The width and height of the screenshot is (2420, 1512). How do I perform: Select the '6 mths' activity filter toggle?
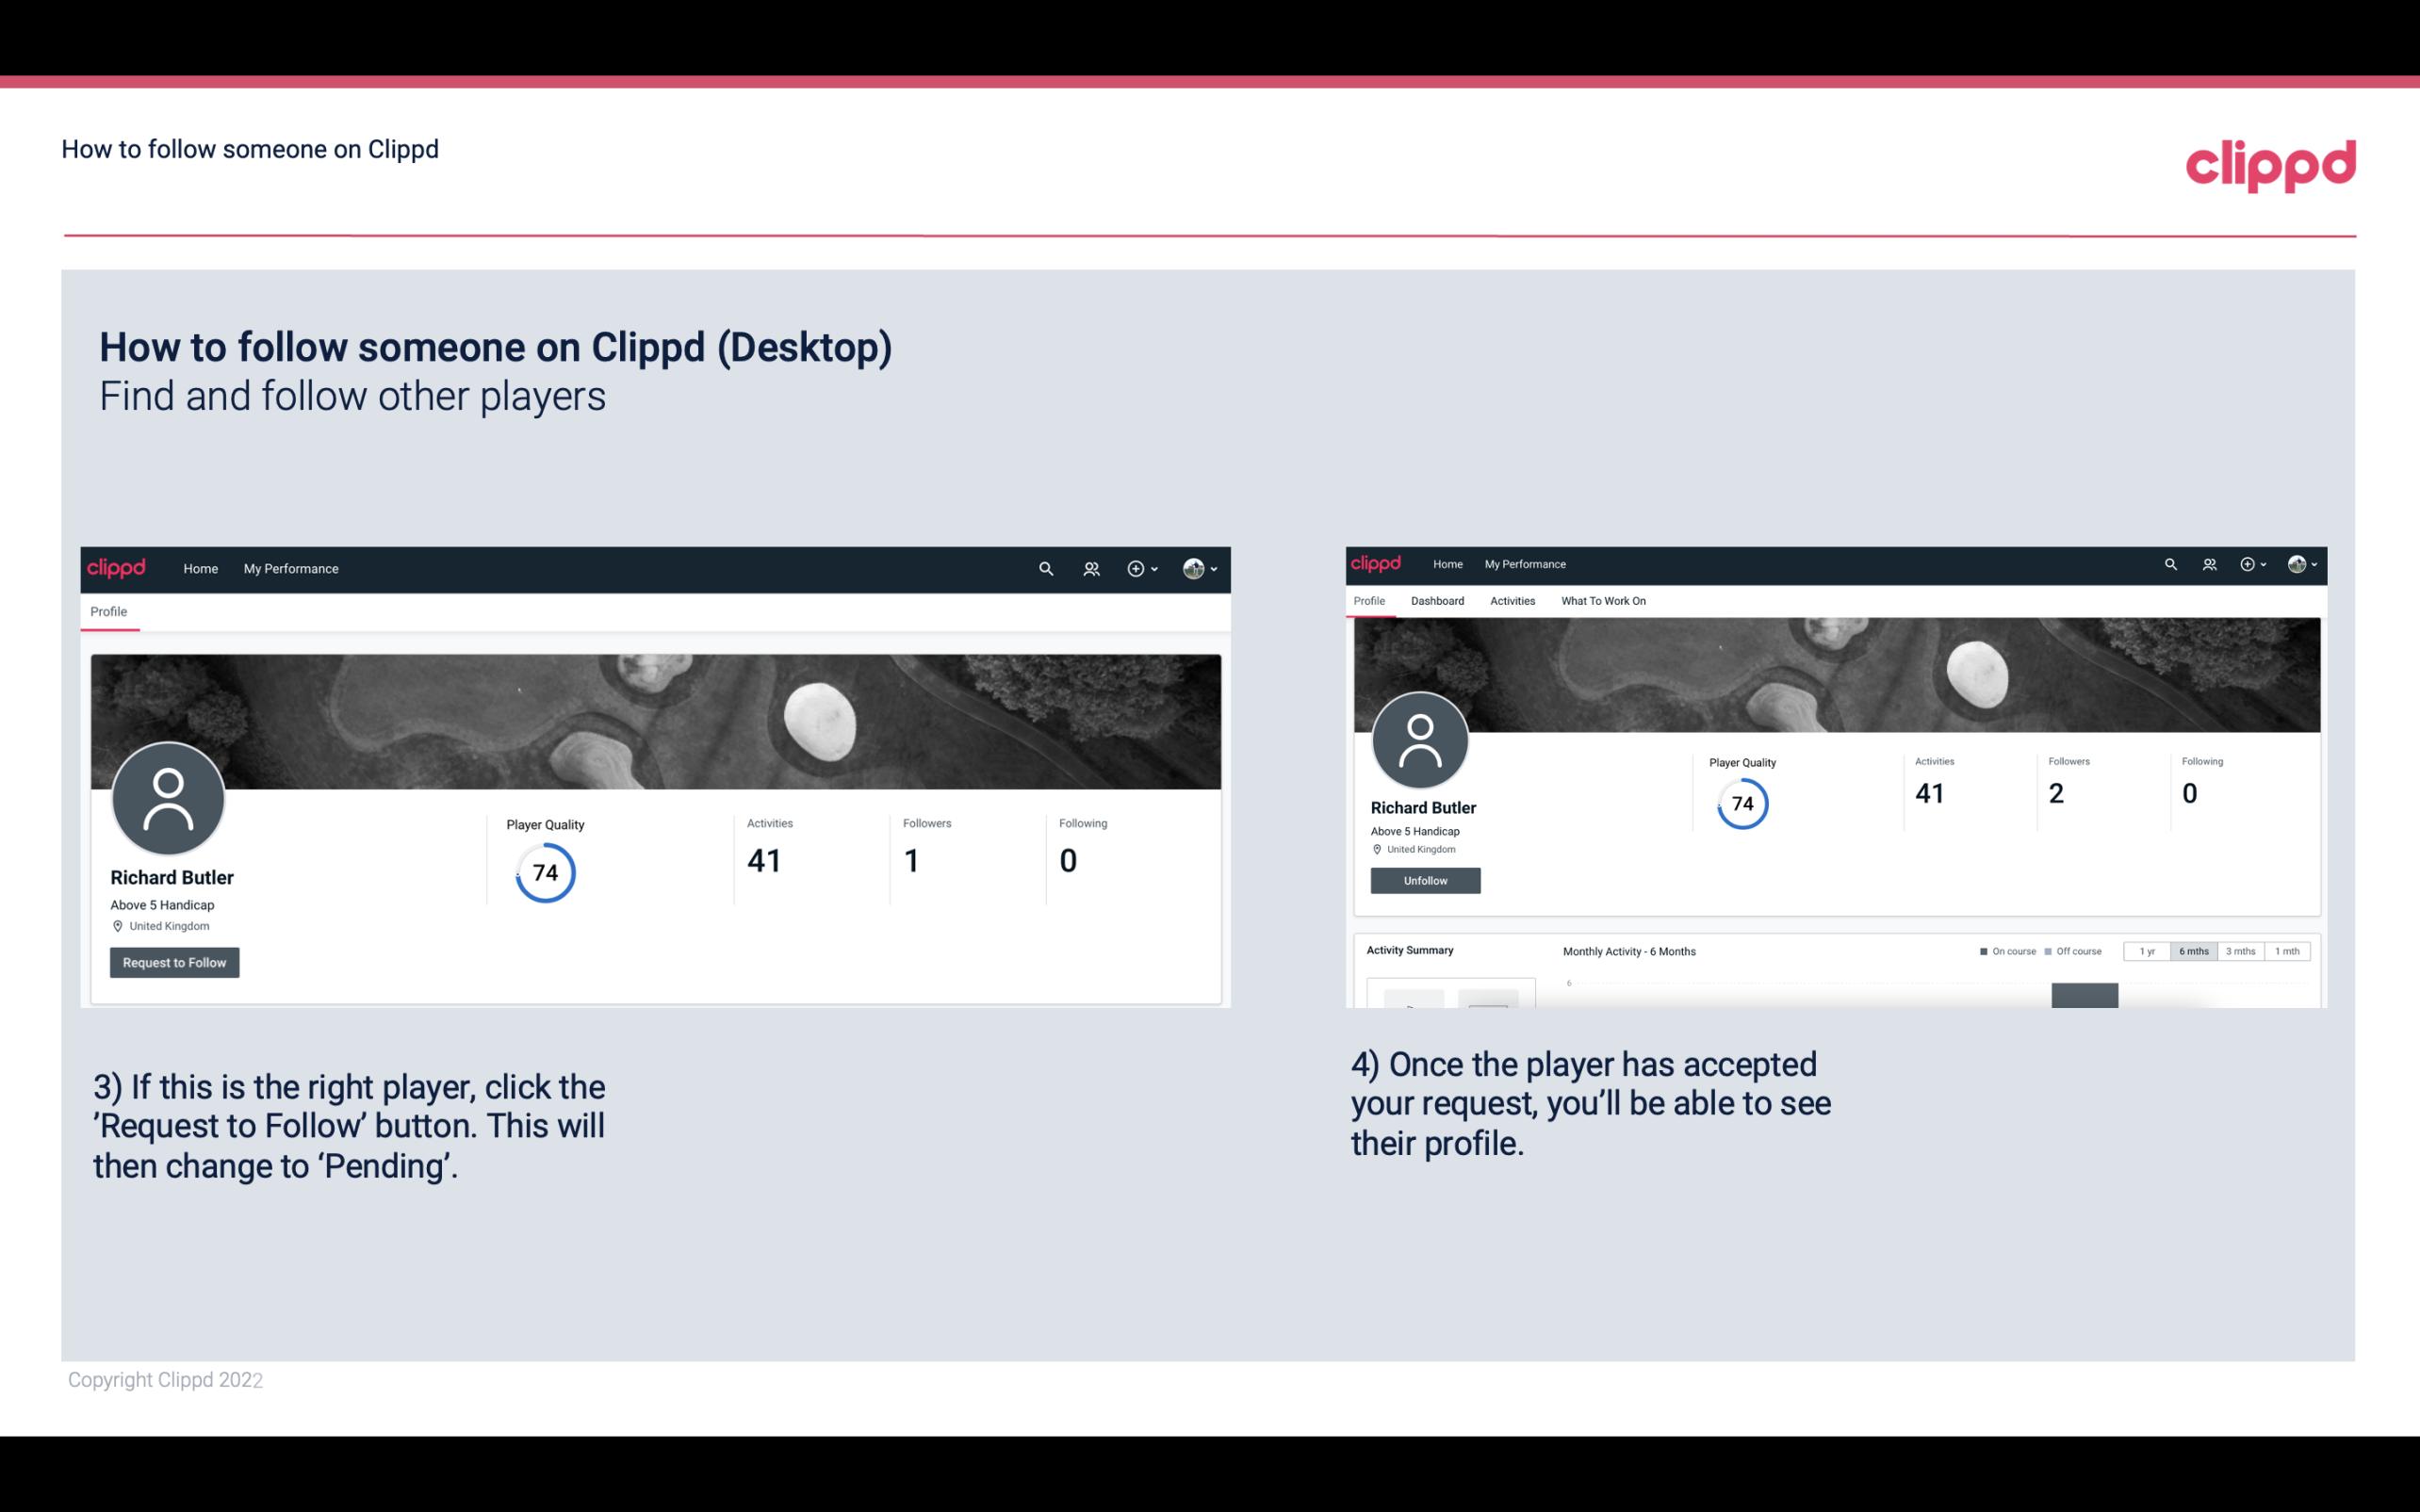2194,950
